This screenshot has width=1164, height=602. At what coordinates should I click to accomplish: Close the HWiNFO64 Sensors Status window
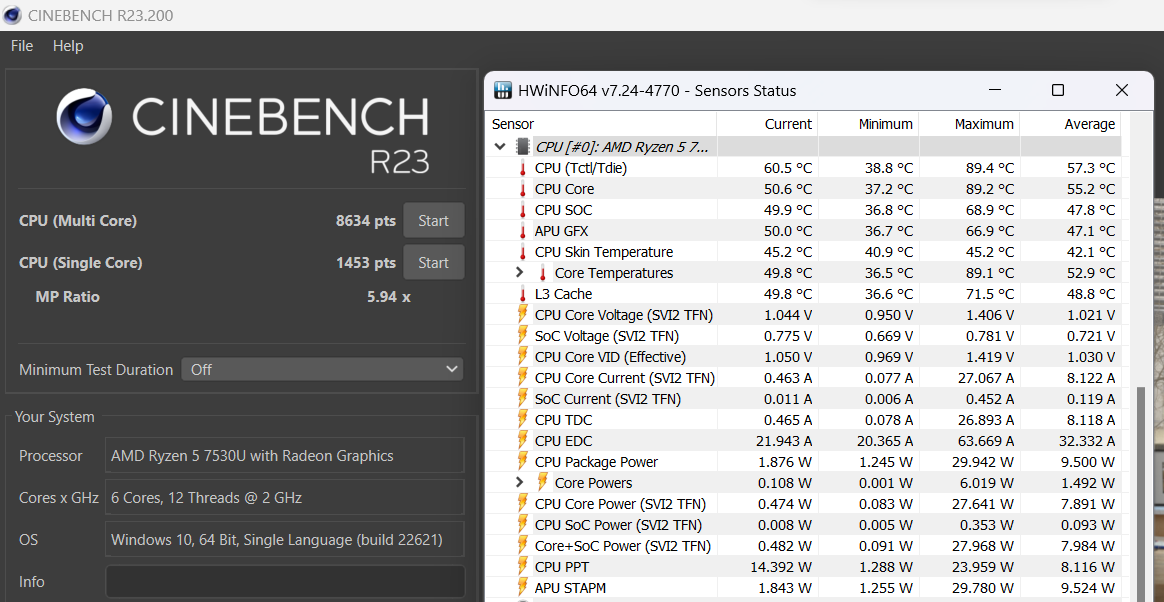pos(1122,91)
